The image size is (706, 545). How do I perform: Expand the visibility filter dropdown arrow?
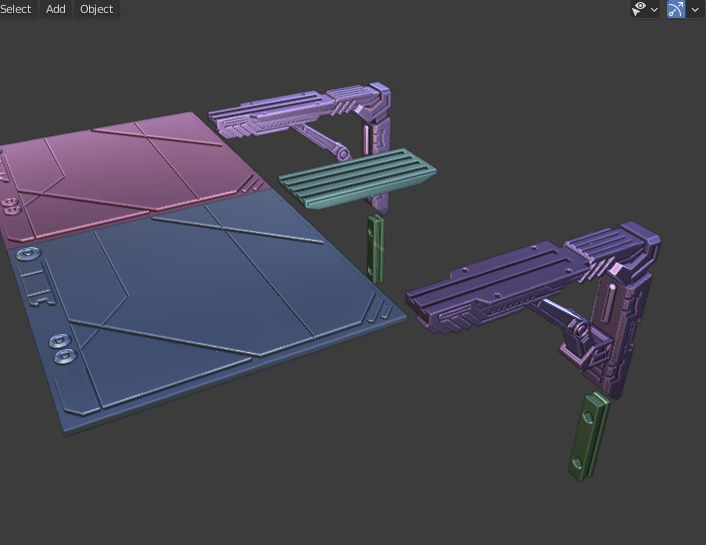click(654, 9)
